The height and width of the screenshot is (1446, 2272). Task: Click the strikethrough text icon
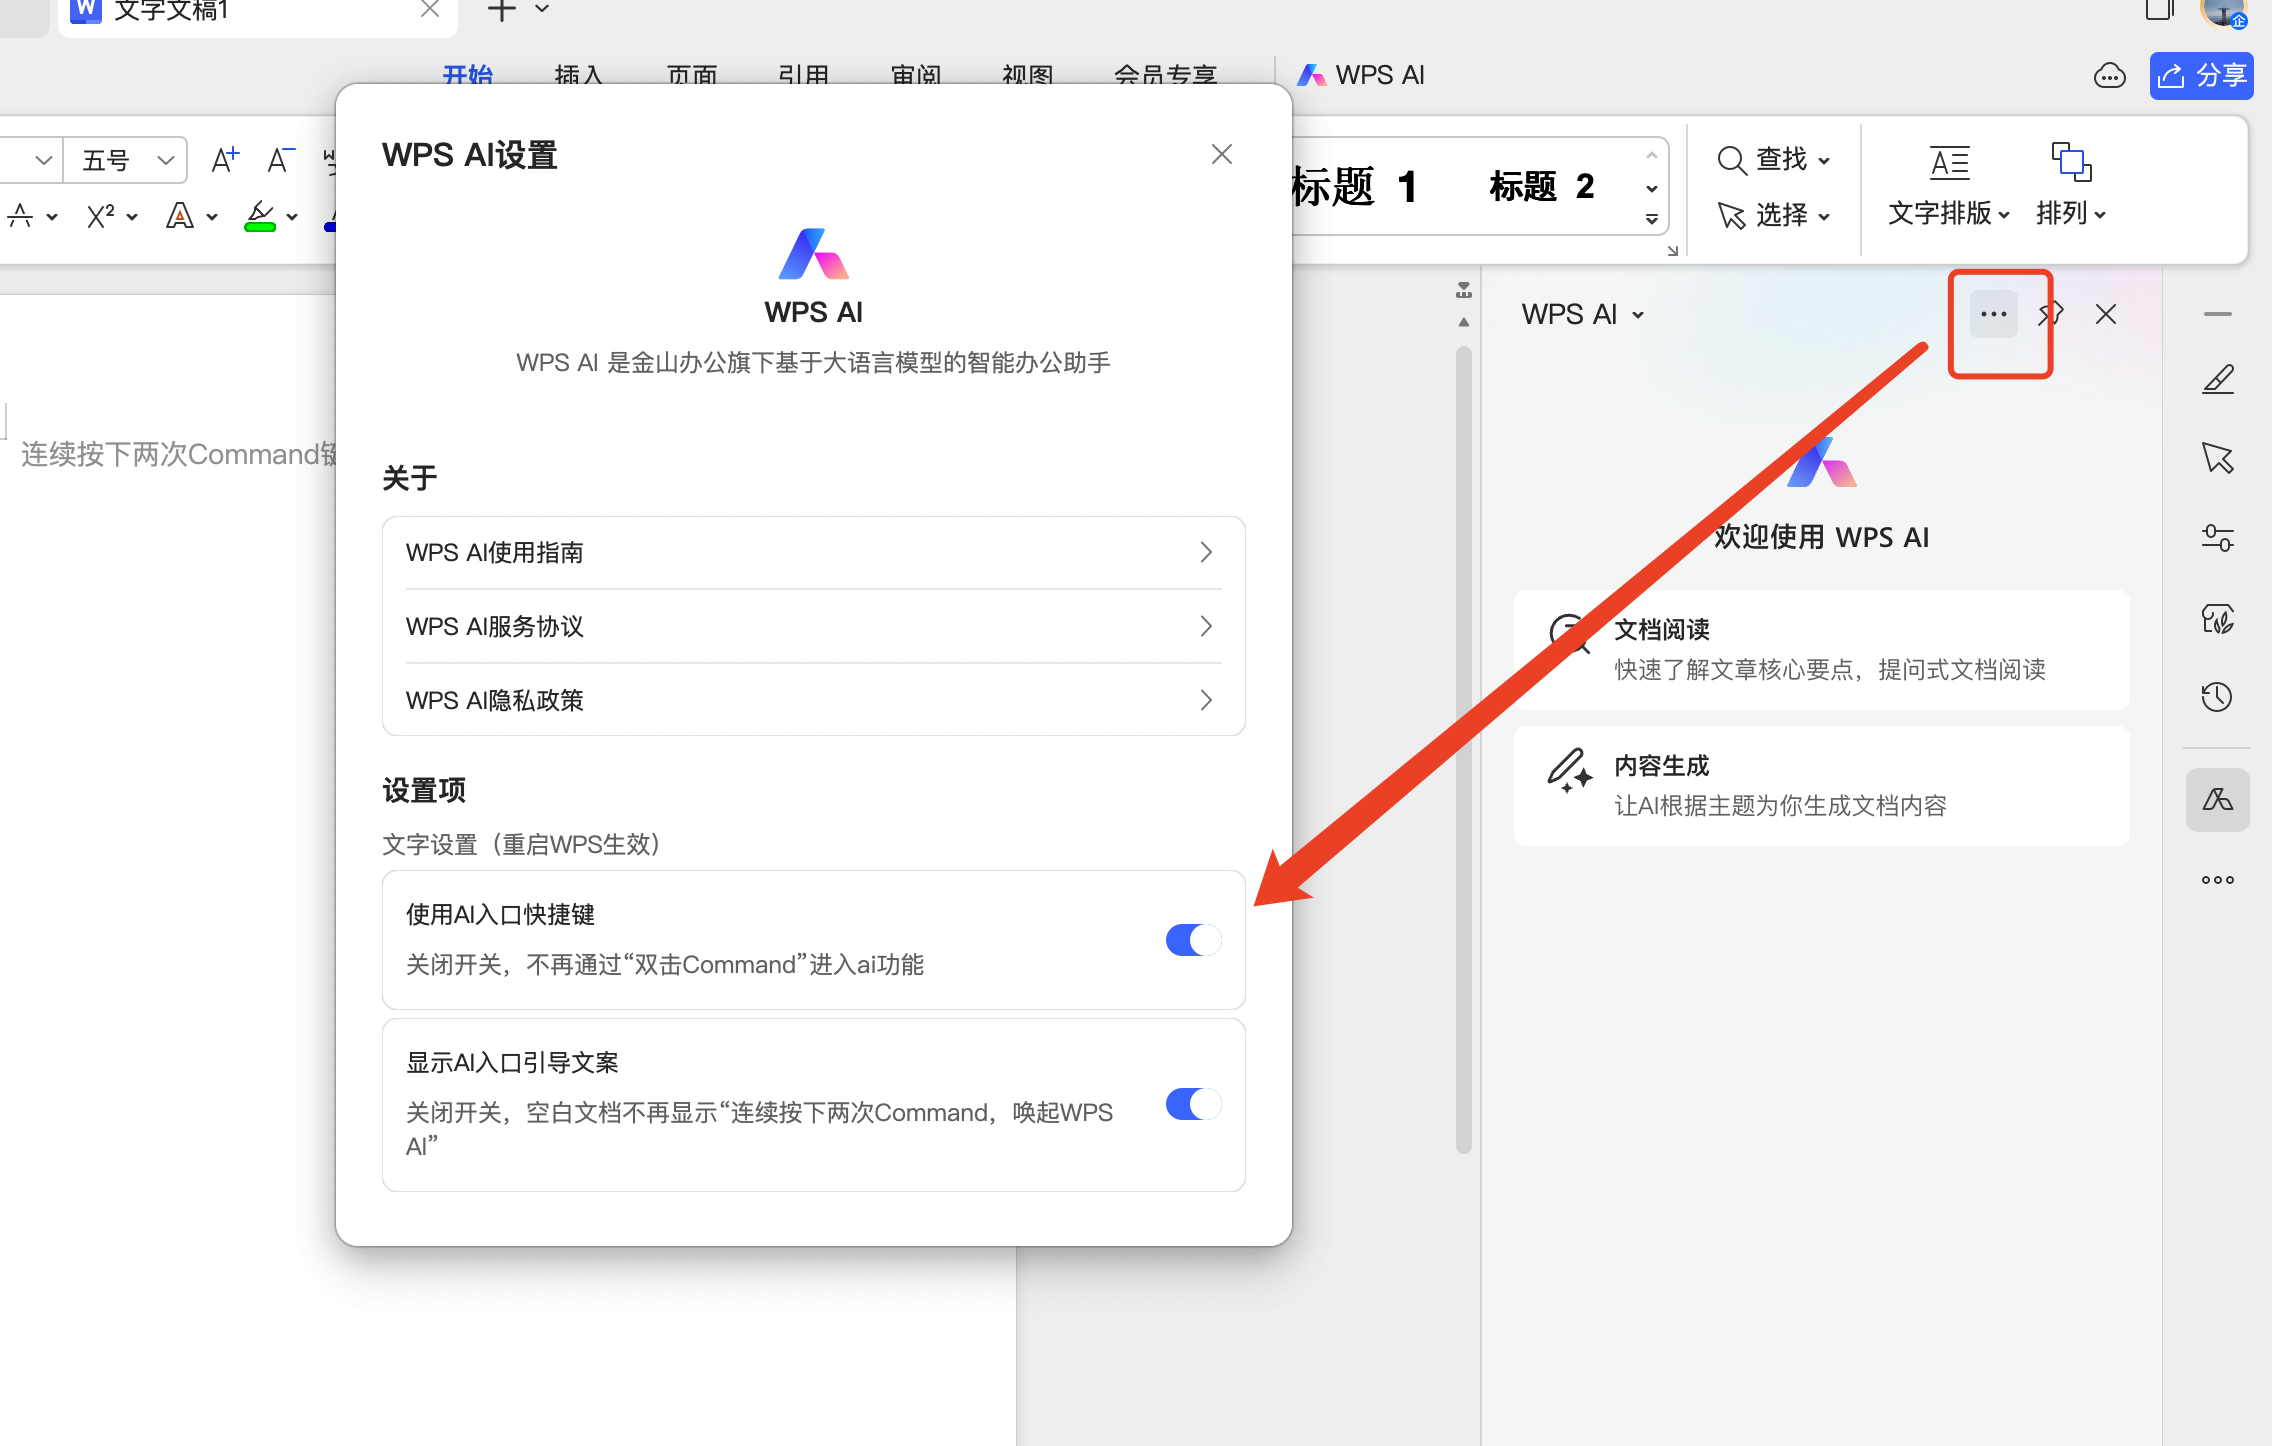point(20,215)
